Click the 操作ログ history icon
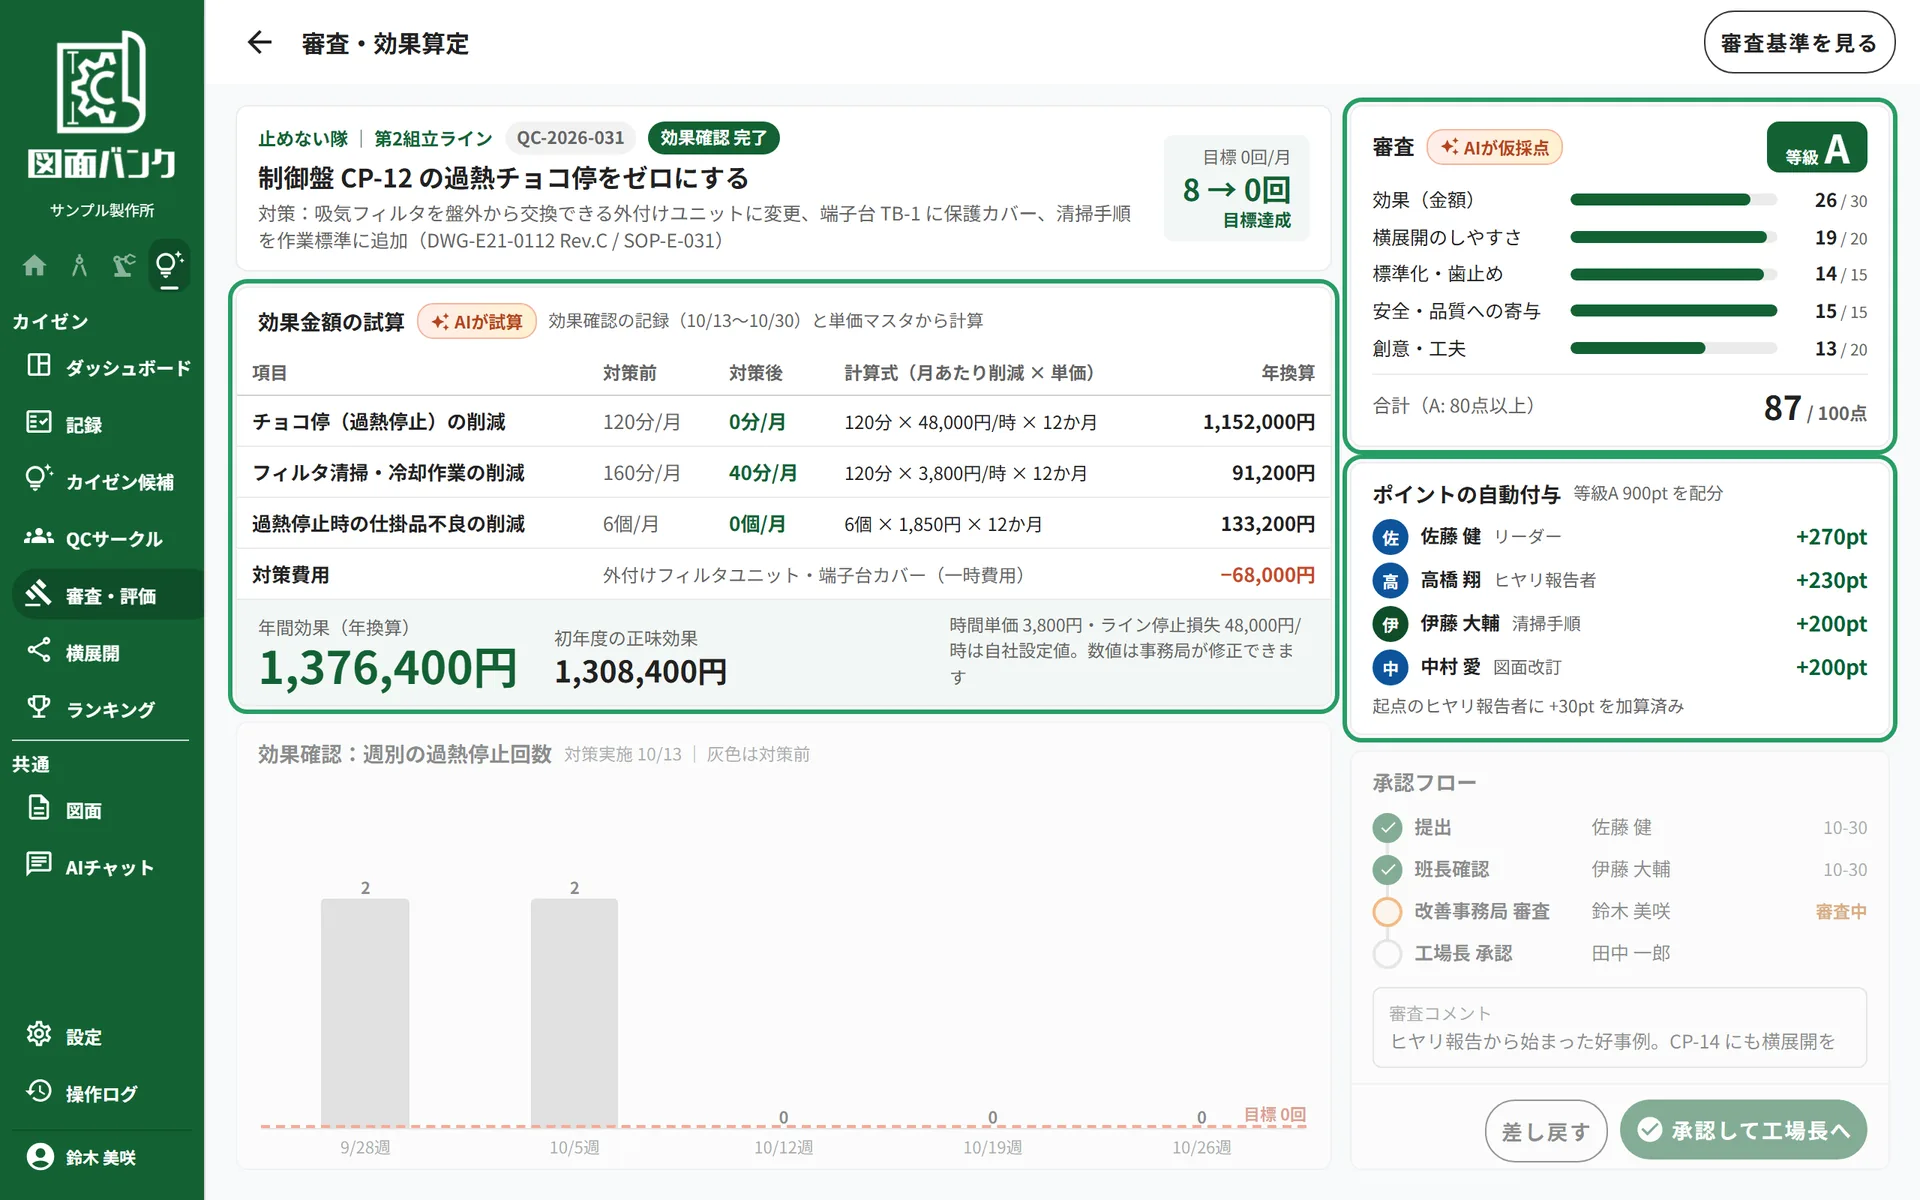The image size is (1920, 1200). 39,1091
